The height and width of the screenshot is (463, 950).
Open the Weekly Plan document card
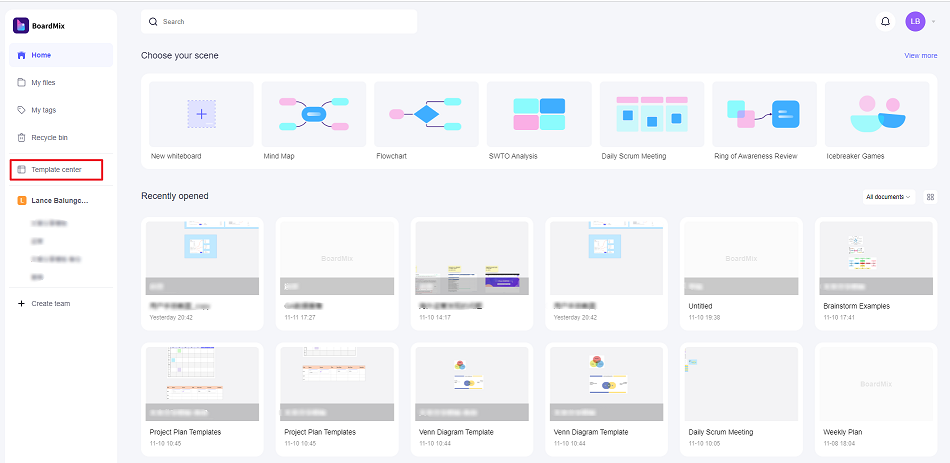pyautogui.click(x=876, y=400)
